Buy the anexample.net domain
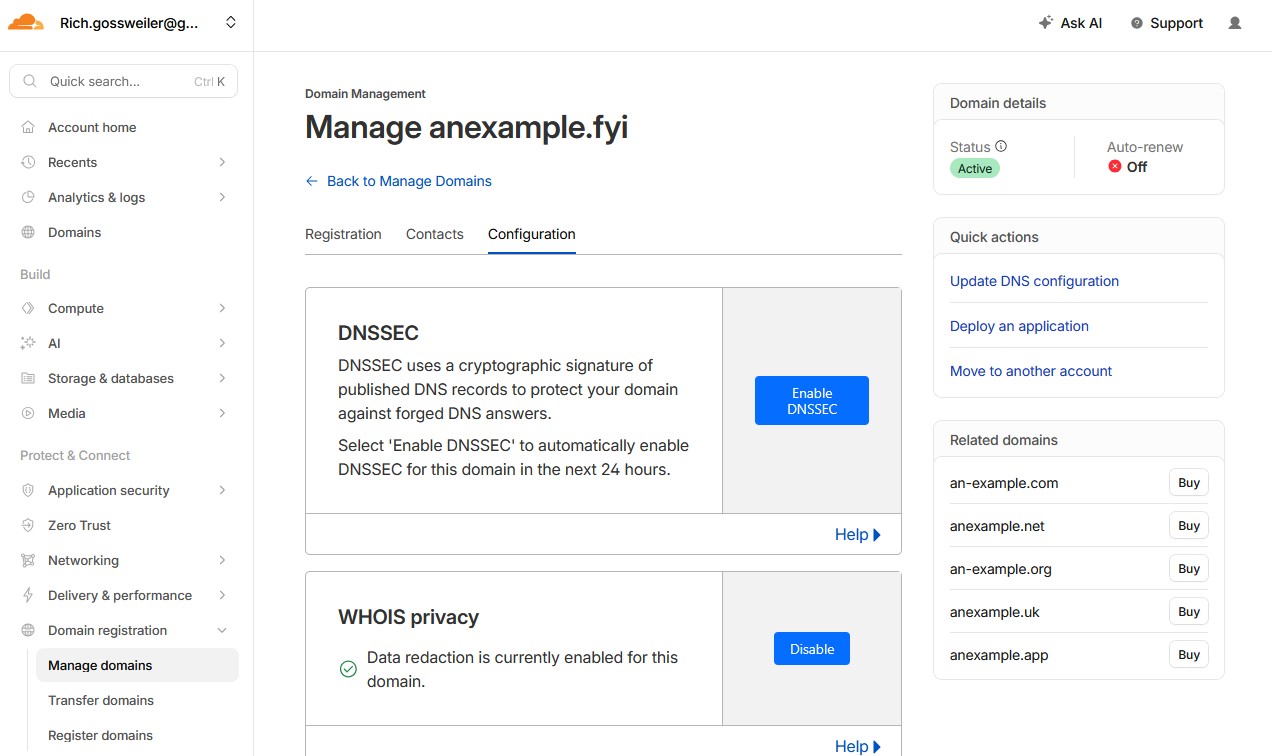1272x756 pixels. tap(1188, 526)
